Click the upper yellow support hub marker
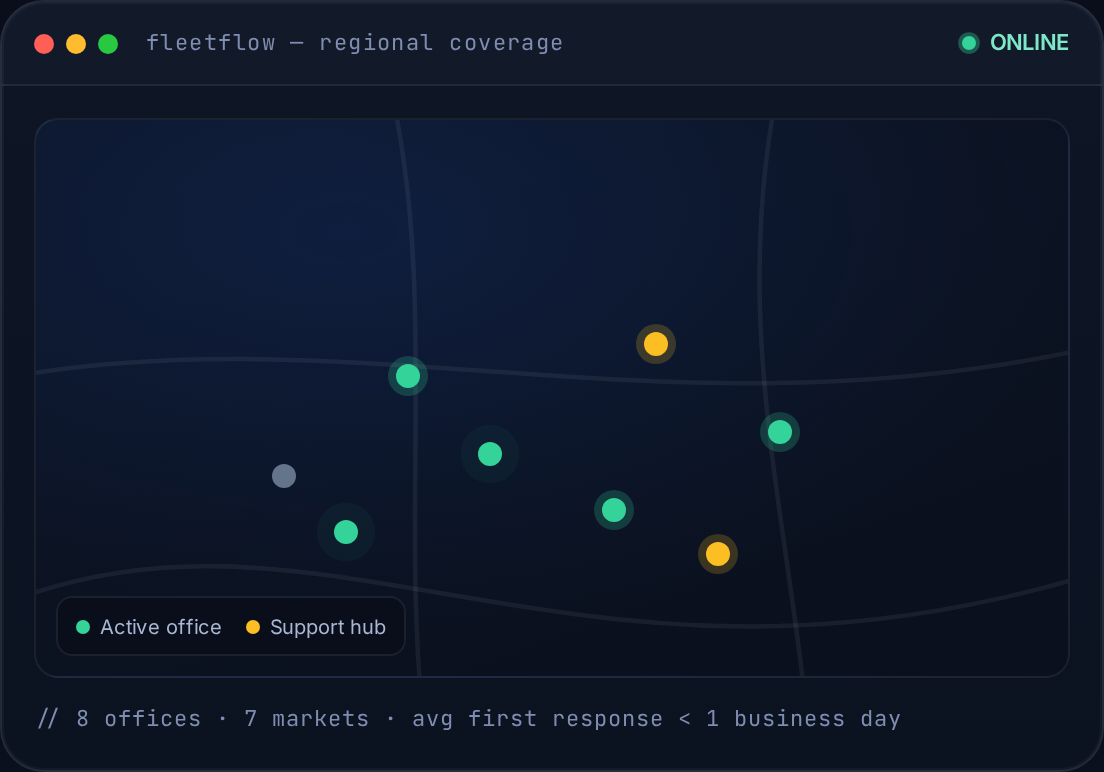The width and height of the screenshot is (1104, 772). coord(656,344)
